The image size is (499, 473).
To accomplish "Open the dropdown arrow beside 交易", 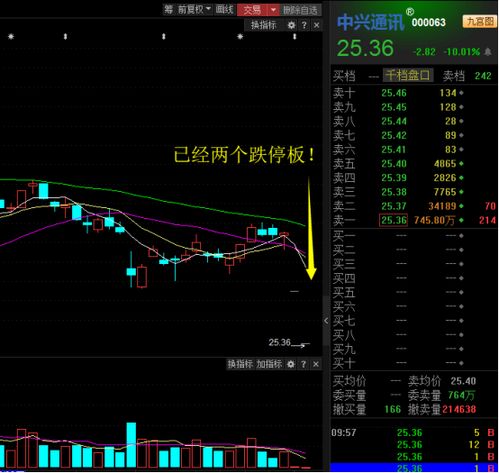I will coord(273,10).
